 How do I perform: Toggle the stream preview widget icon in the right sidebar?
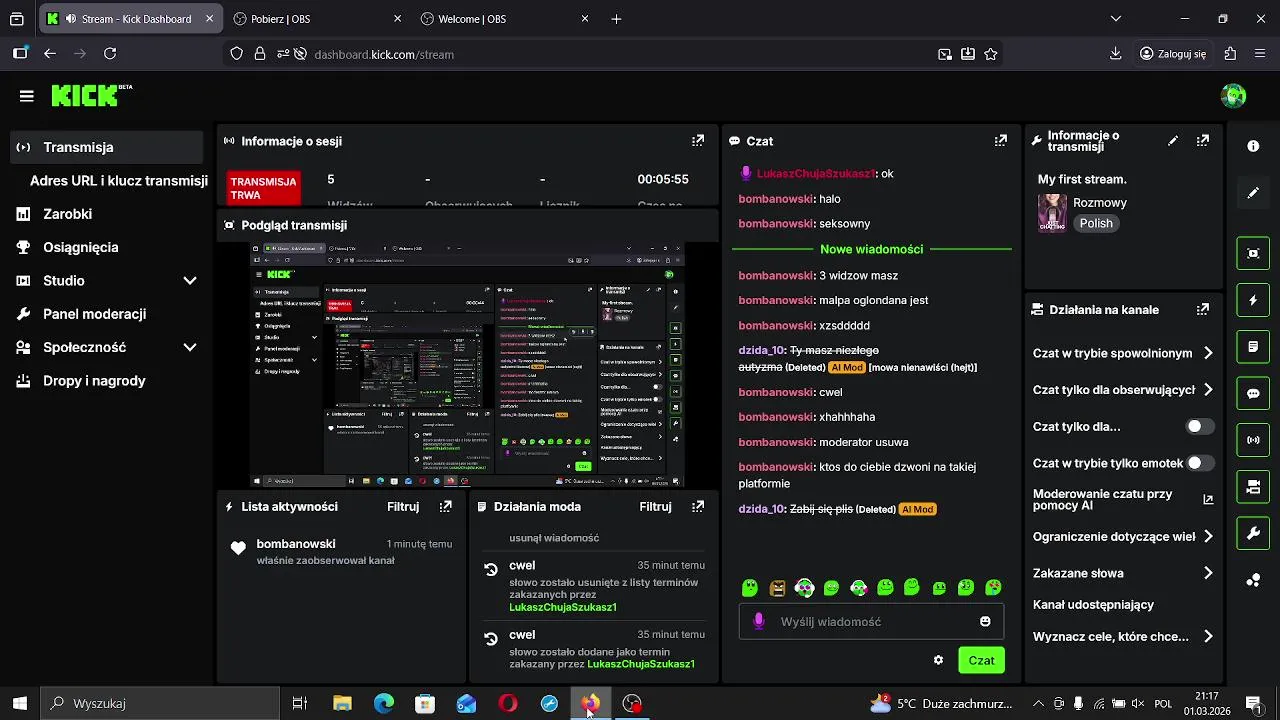click(x=1253, y=253)
